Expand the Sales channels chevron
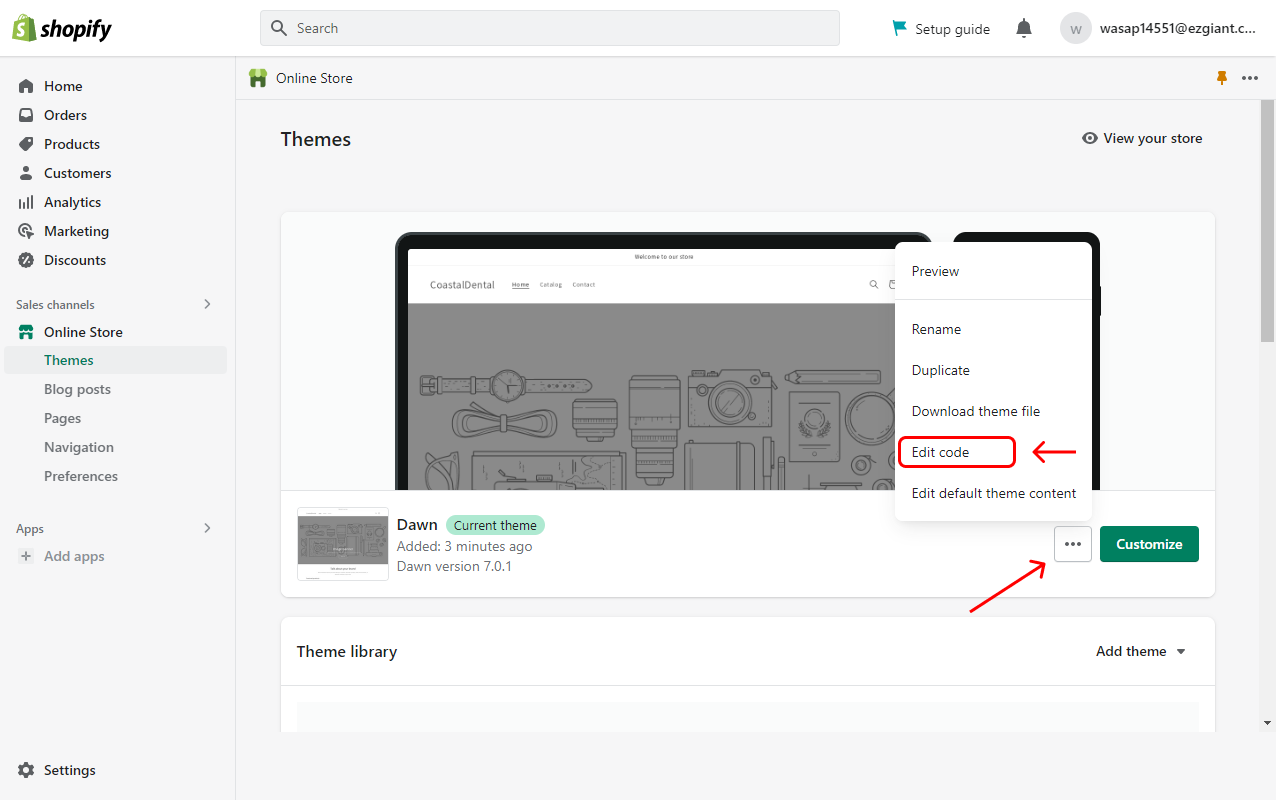Image resolution: width=1276 pixels, height=800 pixels. 207,304
